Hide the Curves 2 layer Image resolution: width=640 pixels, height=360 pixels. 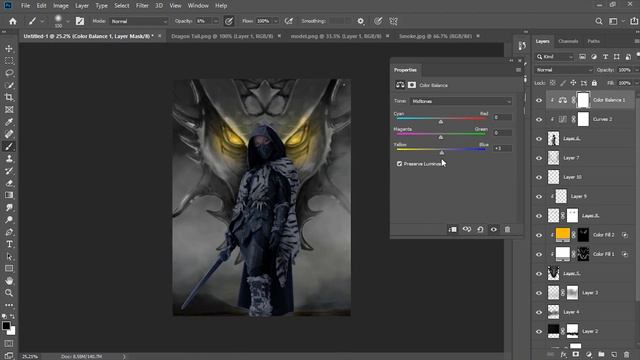[x=539, y=120]
